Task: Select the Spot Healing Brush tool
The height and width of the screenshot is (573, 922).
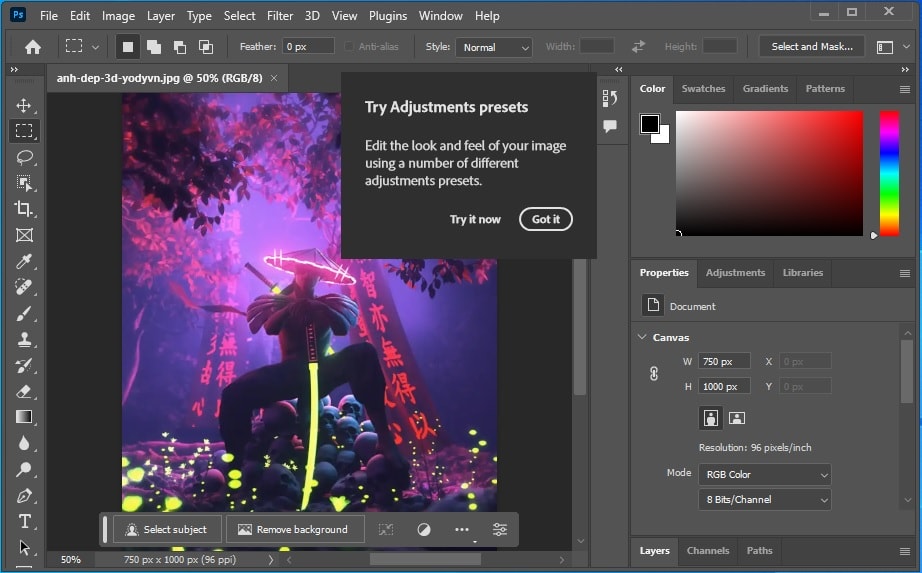Action: click(24, 287)
